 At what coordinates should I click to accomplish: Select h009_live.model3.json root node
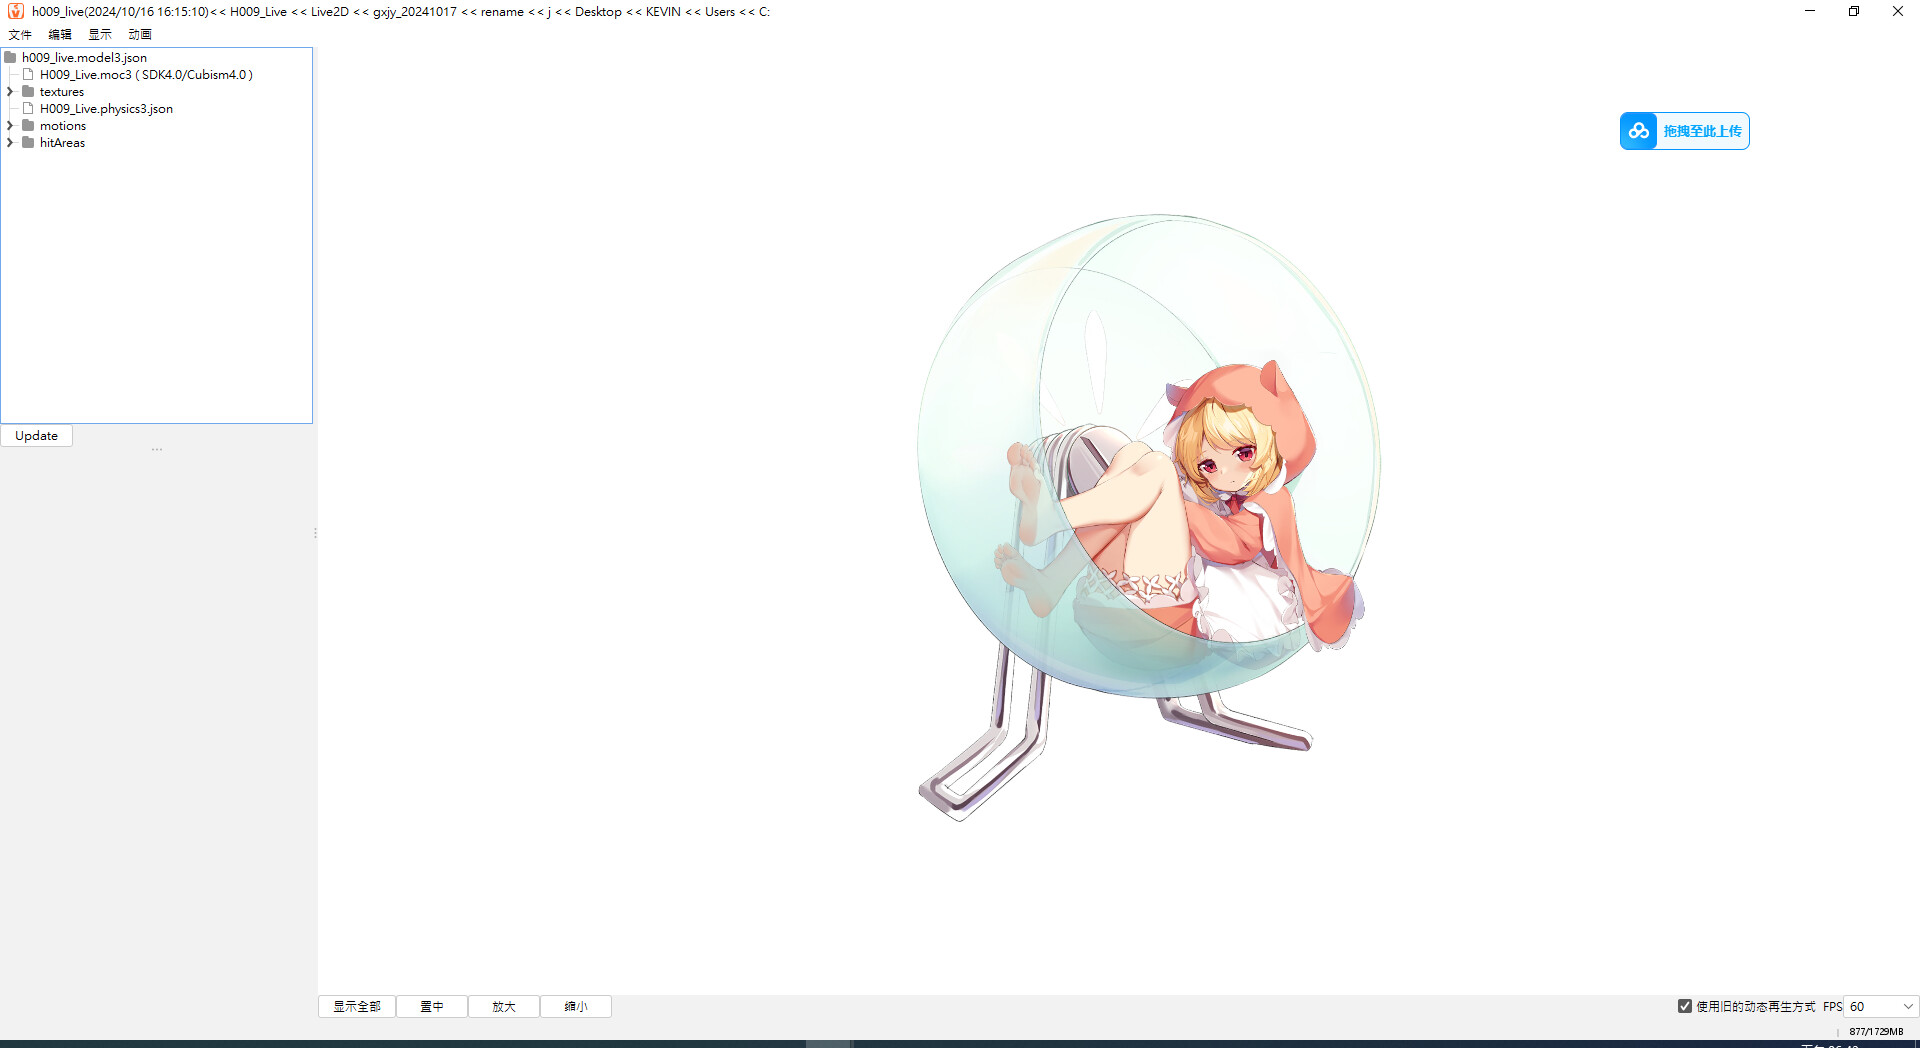coord(84,58)
